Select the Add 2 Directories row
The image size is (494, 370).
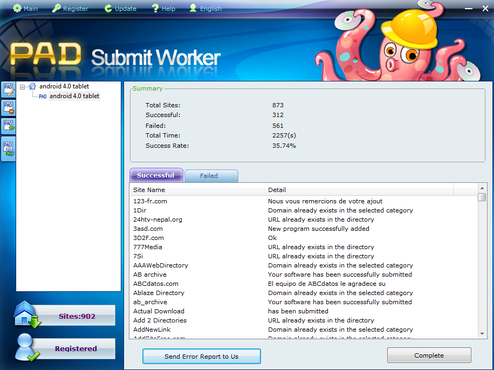pyautogui.click(x=304, y=320)
